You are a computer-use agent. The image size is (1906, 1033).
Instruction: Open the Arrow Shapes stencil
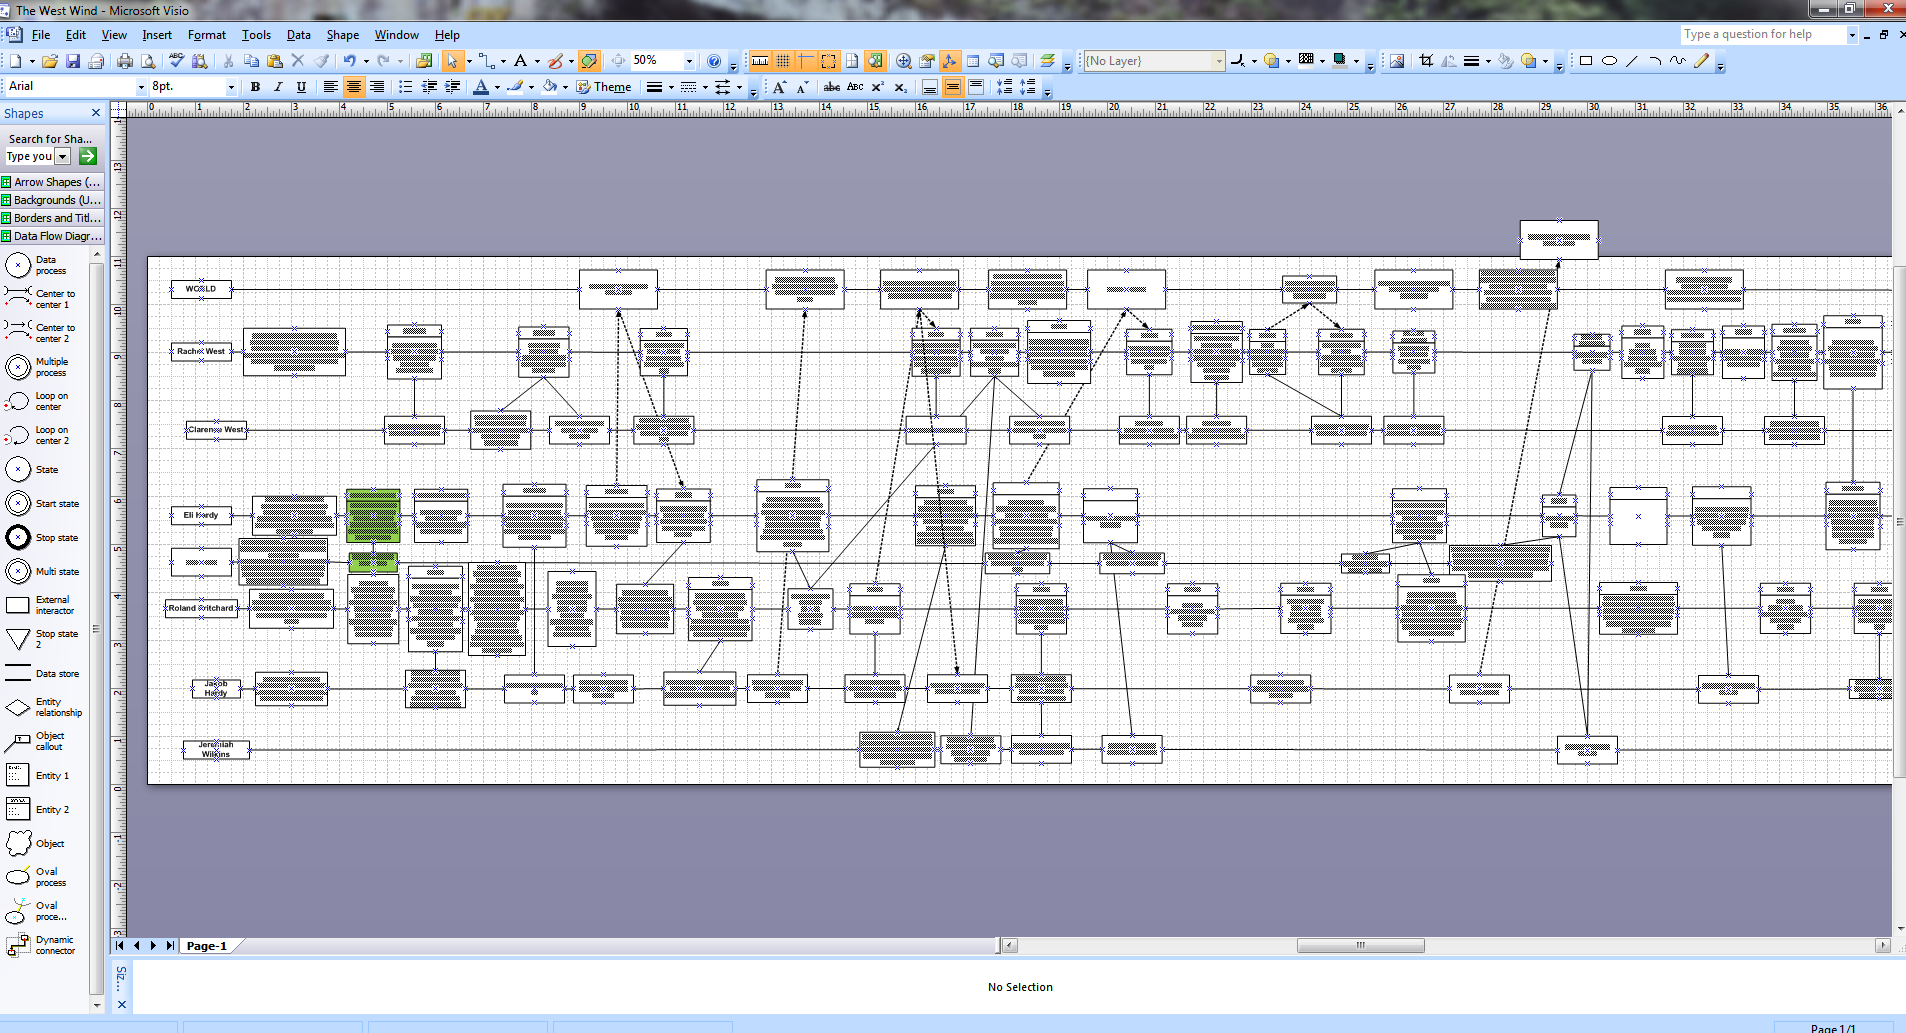pos(52,182)
